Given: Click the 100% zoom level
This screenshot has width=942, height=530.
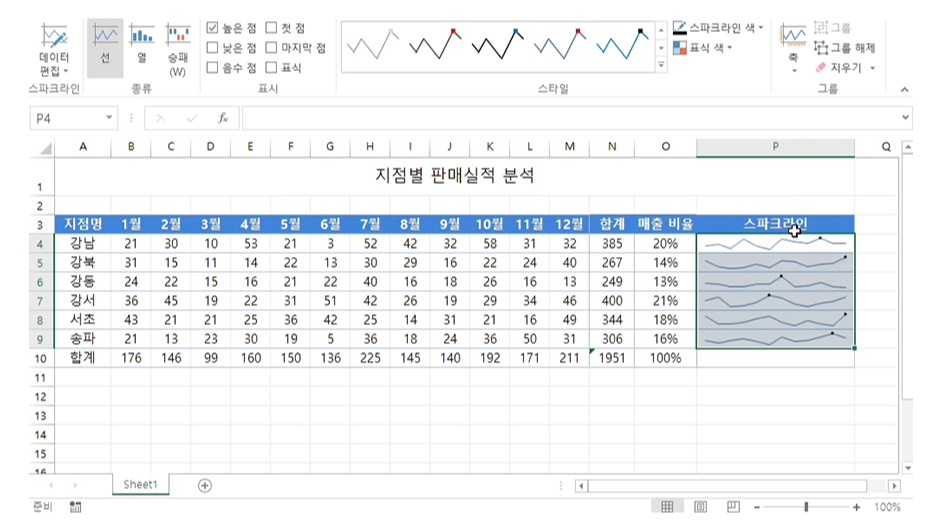Looking at the screenshot, I should tap(887, 507).
